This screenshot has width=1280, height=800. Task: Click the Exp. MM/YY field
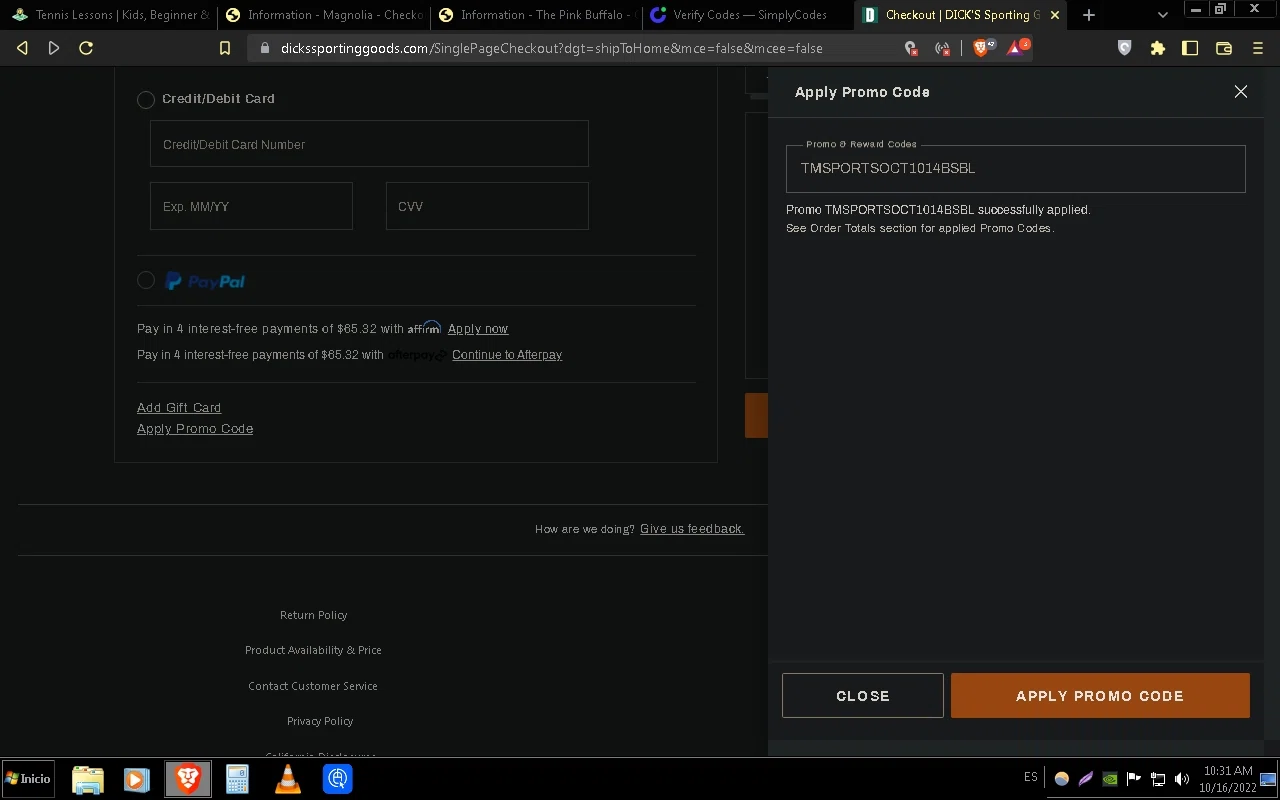251,206
